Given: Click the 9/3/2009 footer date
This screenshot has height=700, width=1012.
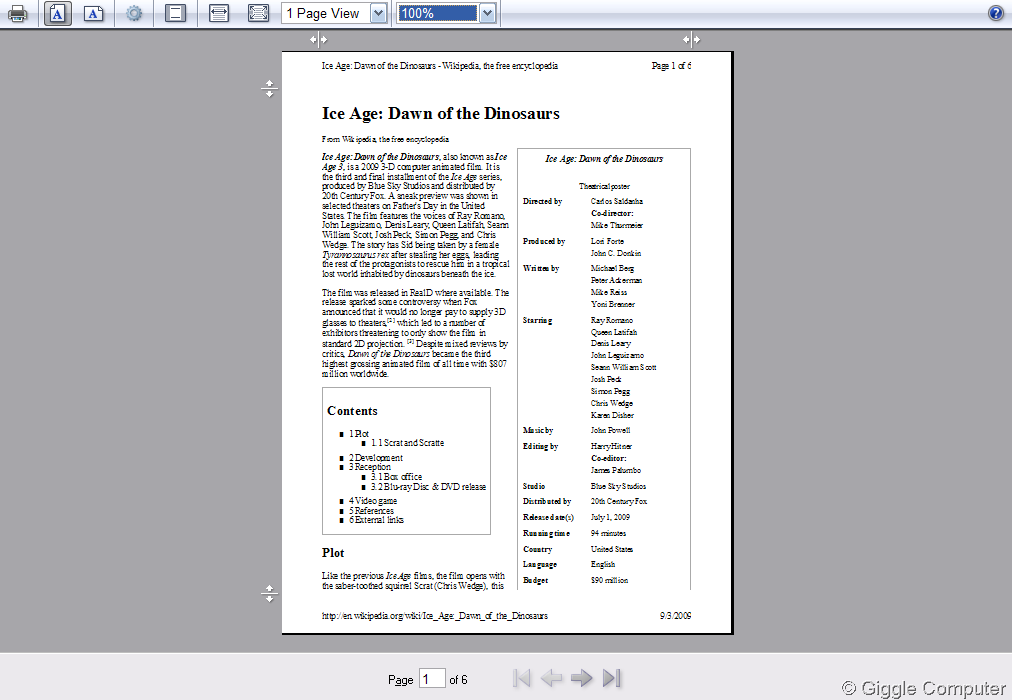Looking at the screenshot, I should pos(676,615).
